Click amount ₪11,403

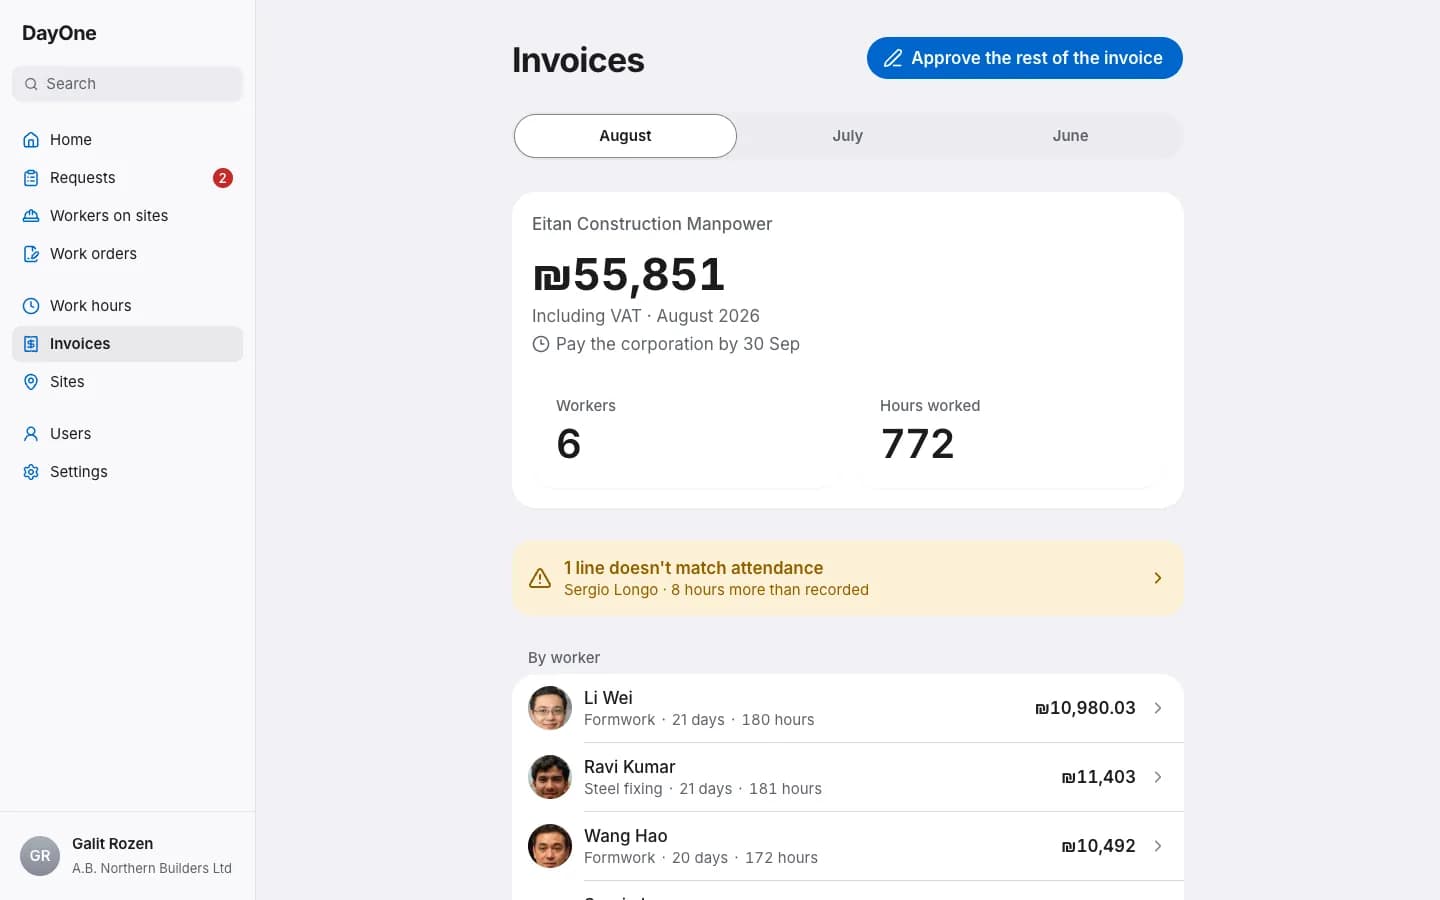1098,777
